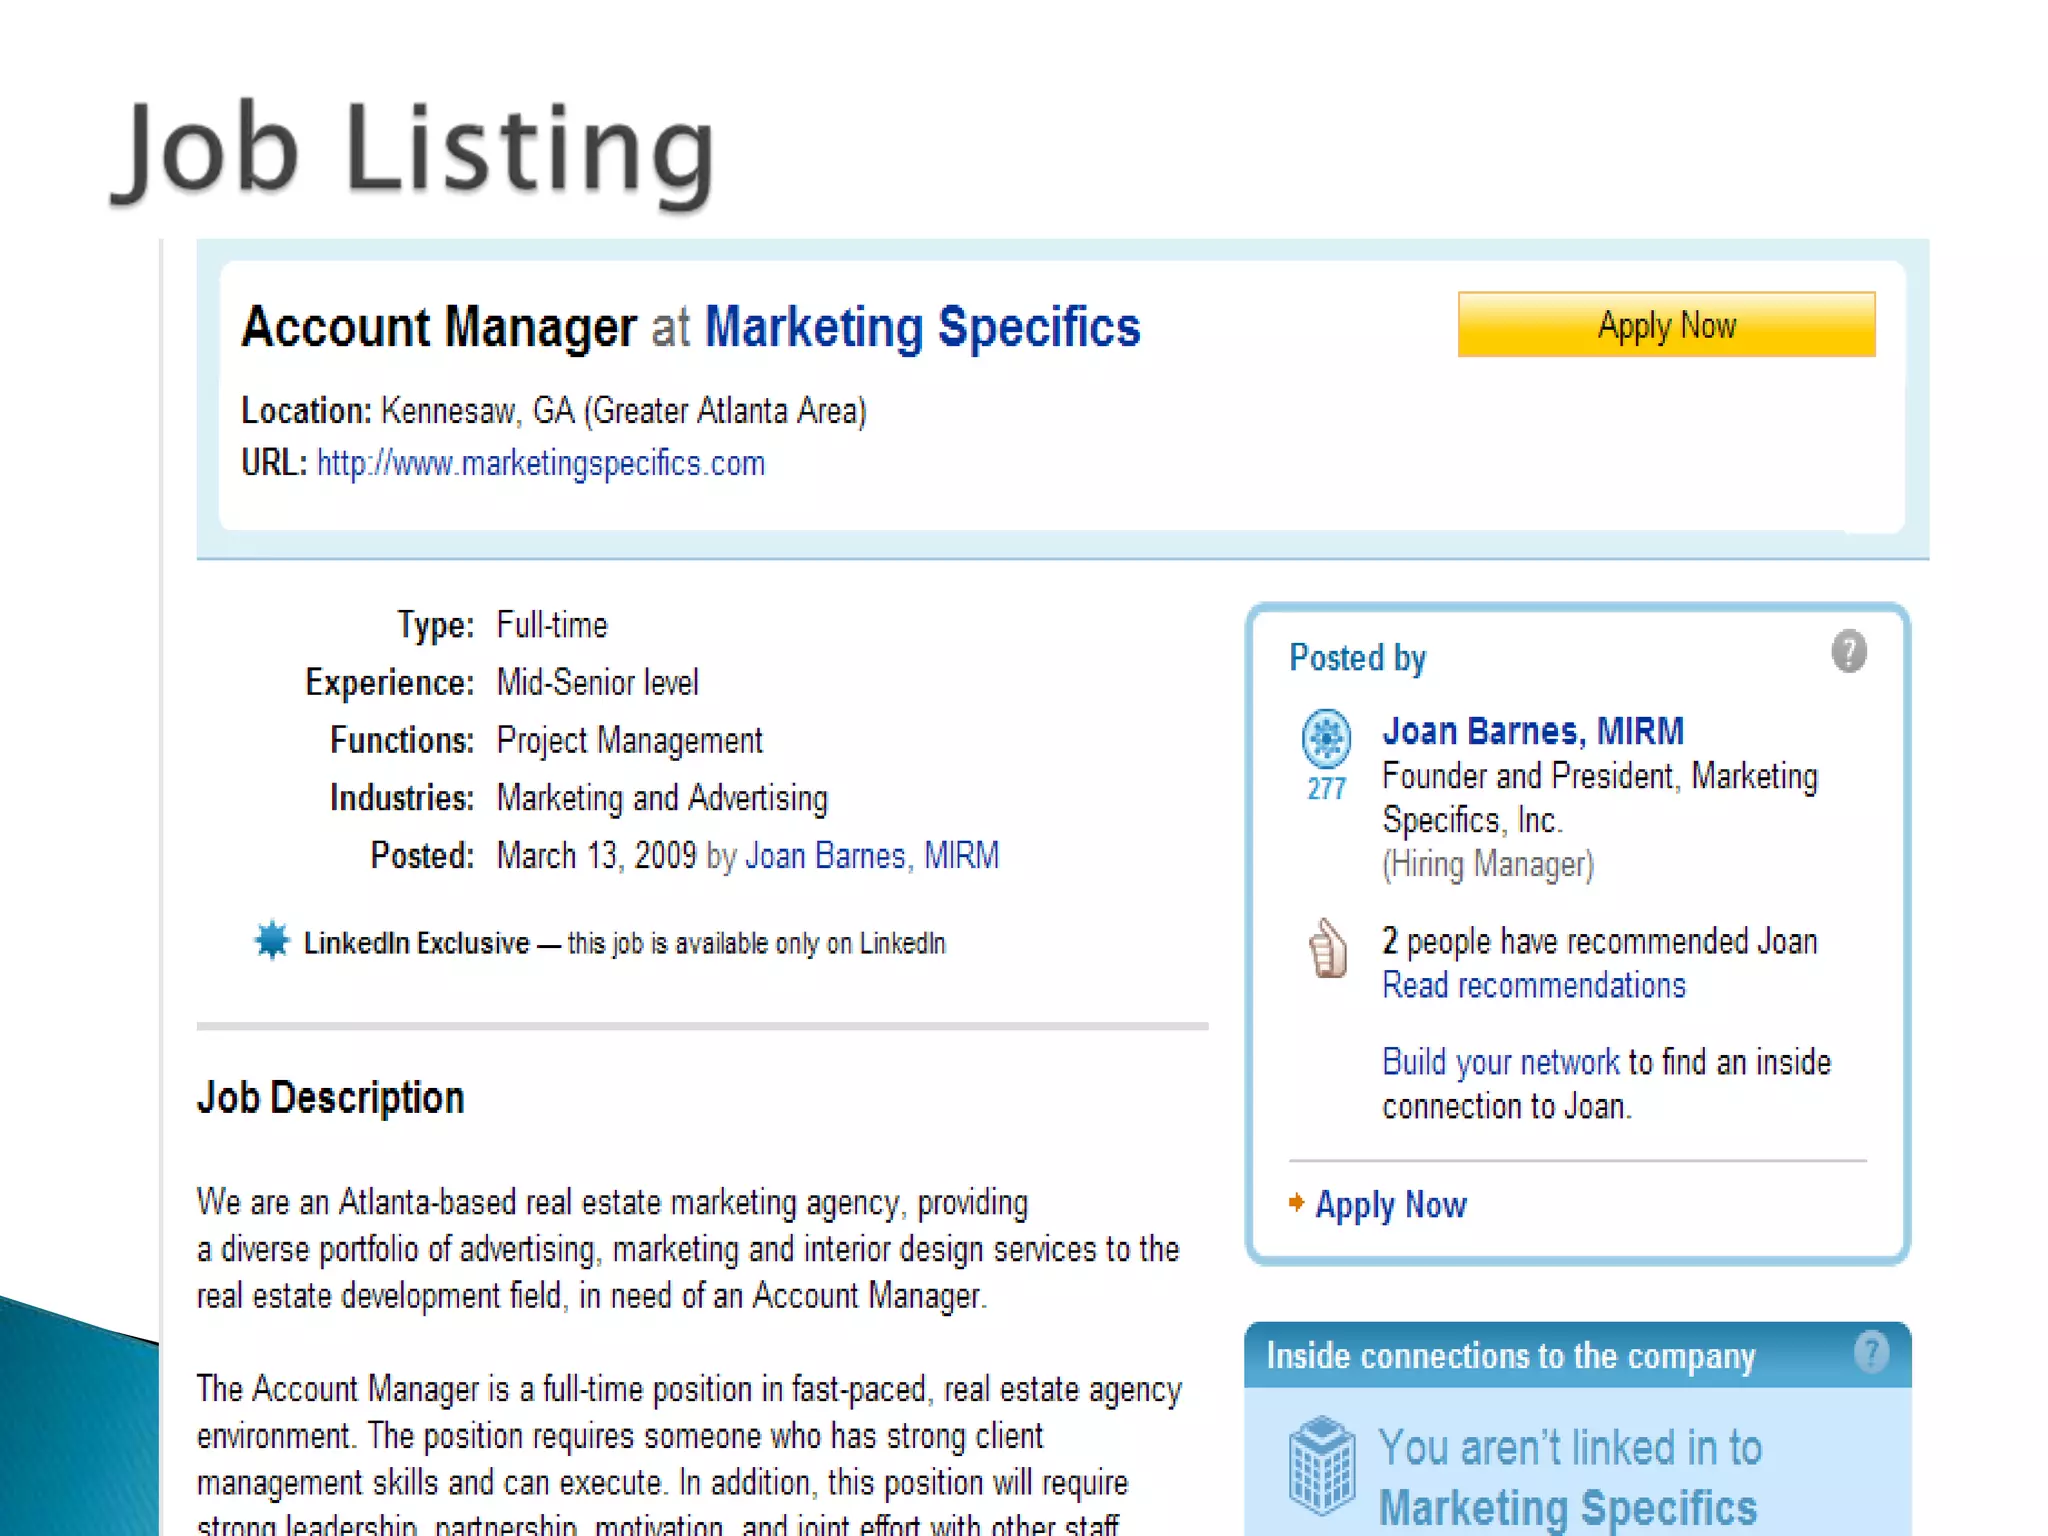This screenshot has height=1536, width=2048.
Task: Select the Mid-Senior level experience value
Action: click(597, 683)
